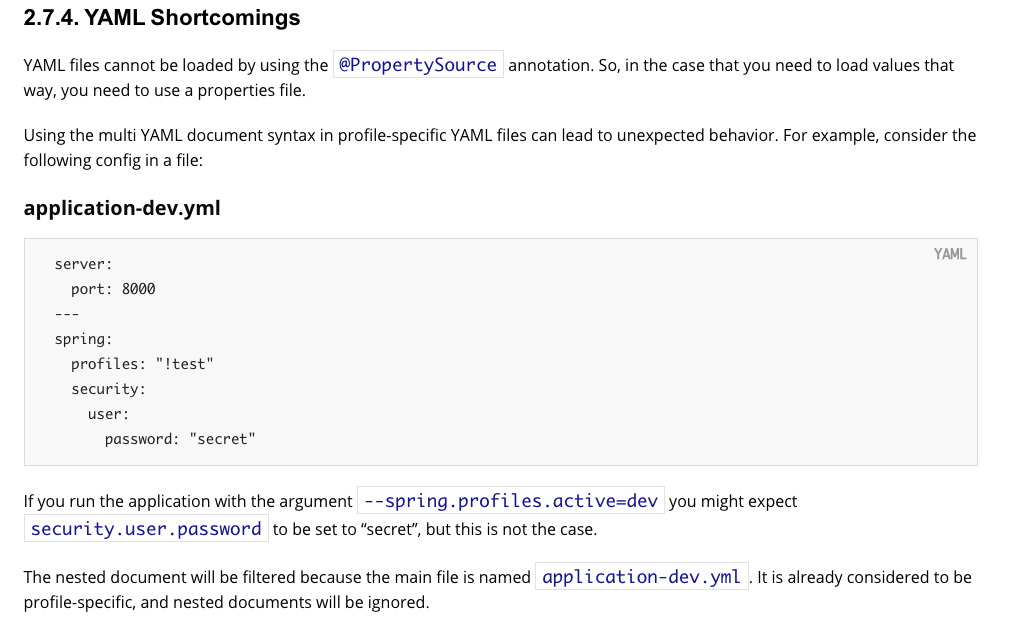Viewport: 1020px width, 629px height.
Task: Click the YAML language label in code block
Action: point(949,254)
